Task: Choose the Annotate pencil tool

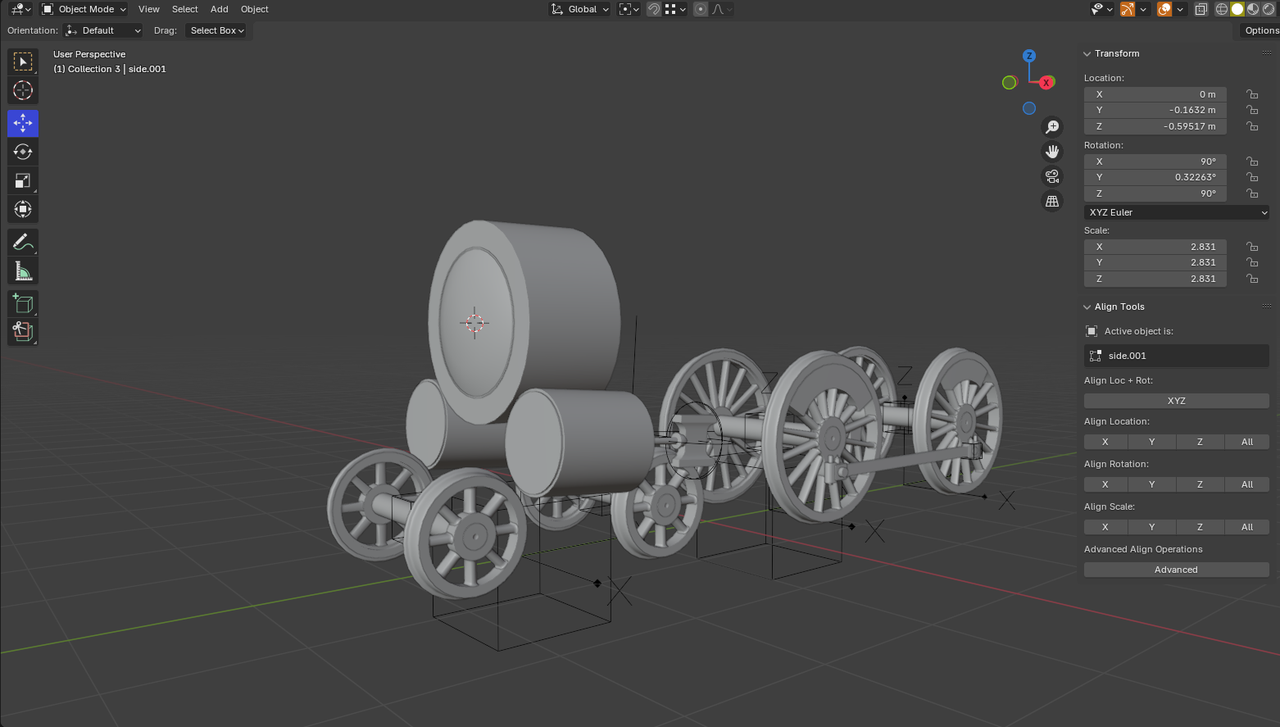Action: [23, 242]
